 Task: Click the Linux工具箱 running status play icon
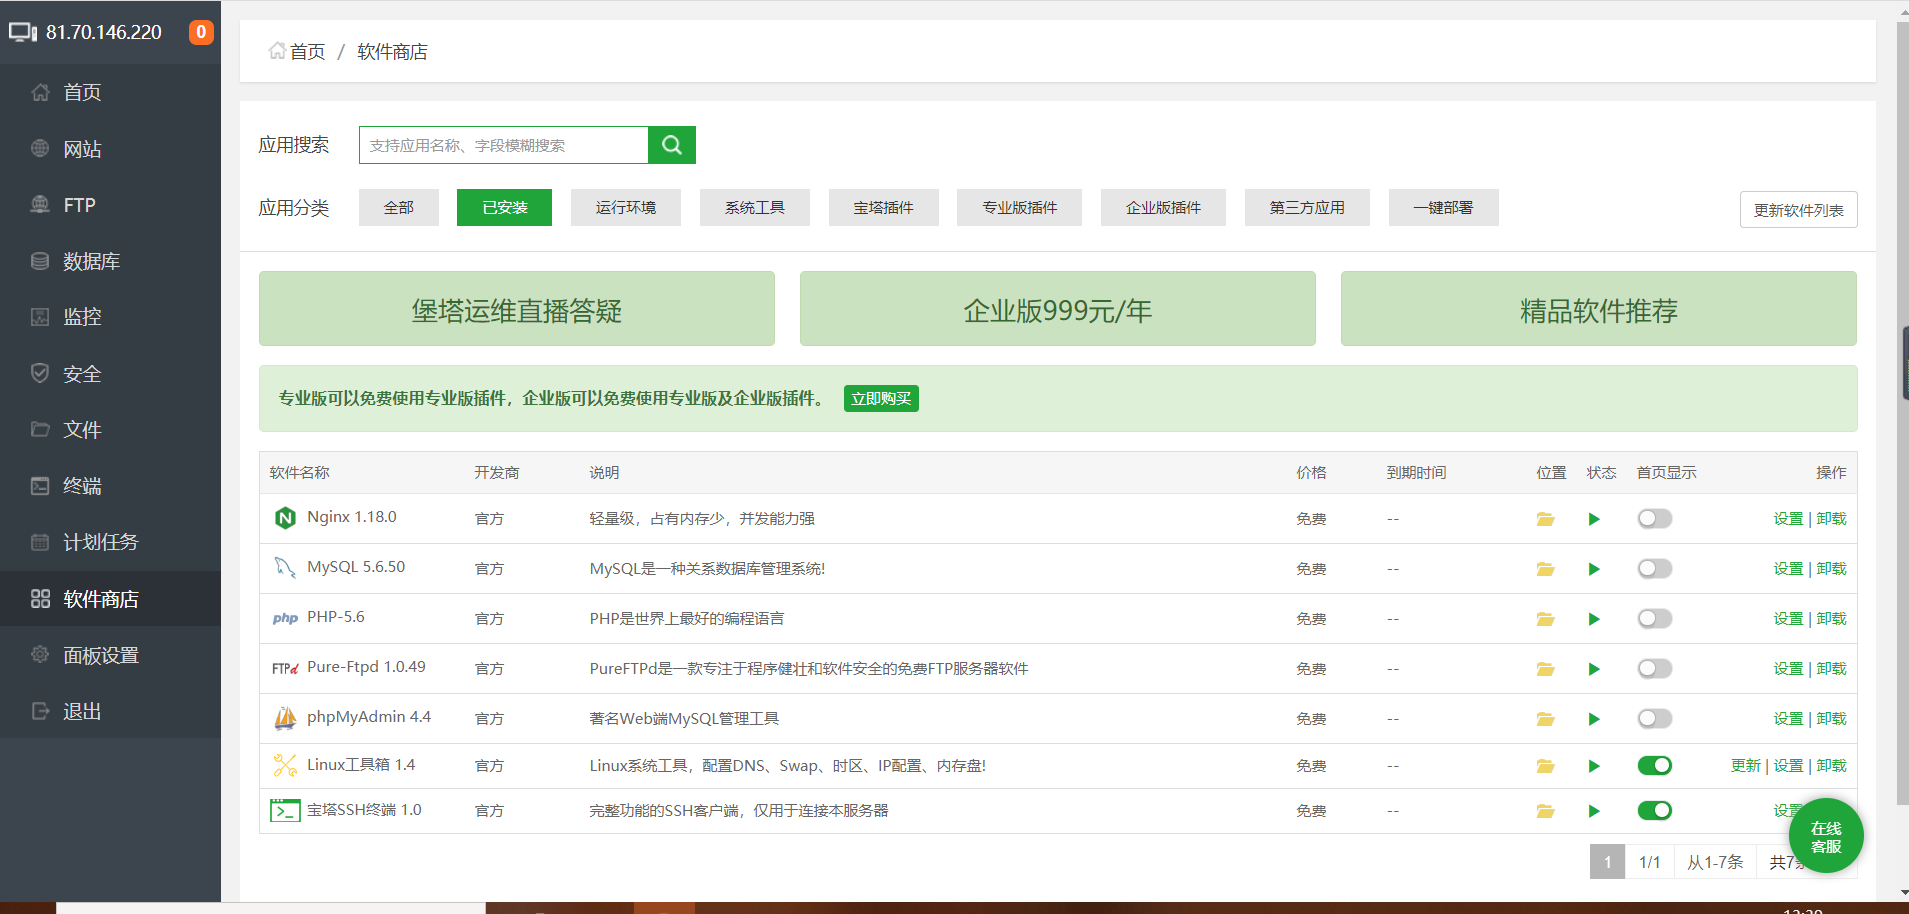point(1594,766)
